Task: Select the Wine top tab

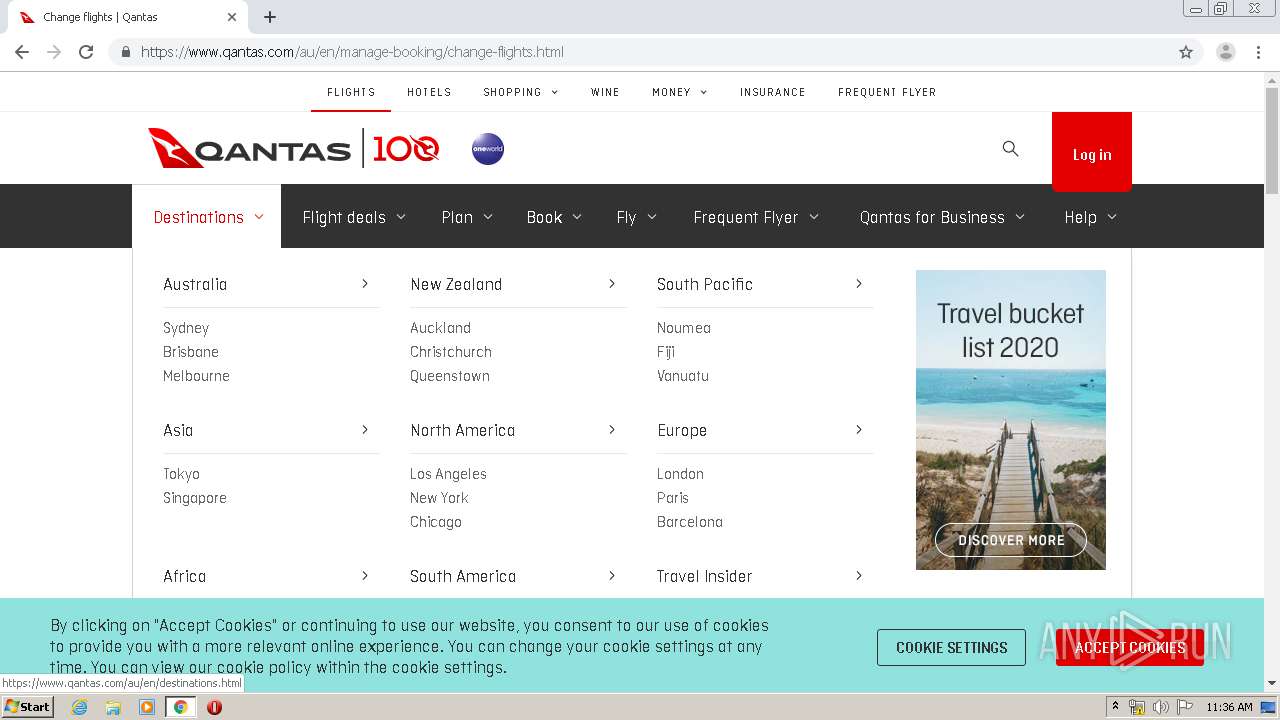Action: tap(605, 92)
